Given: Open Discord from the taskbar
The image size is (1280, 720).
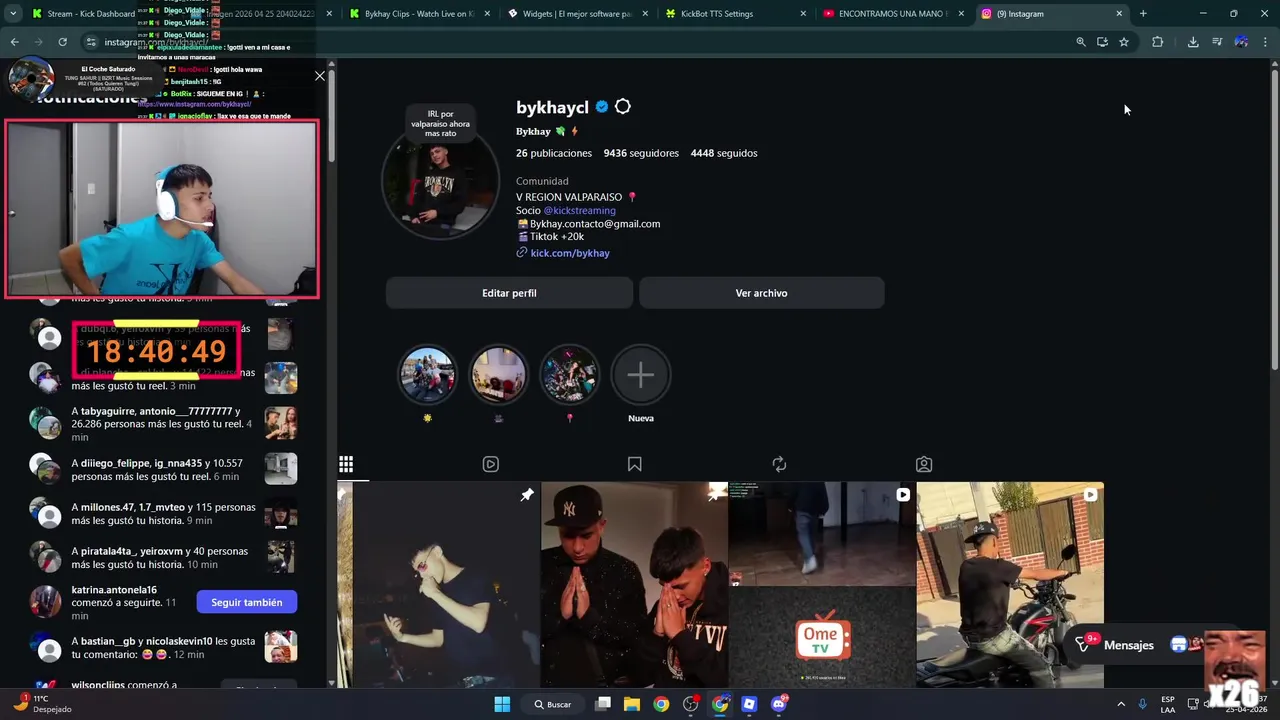Looking at the screenshot, I should [x=779, y=704].
